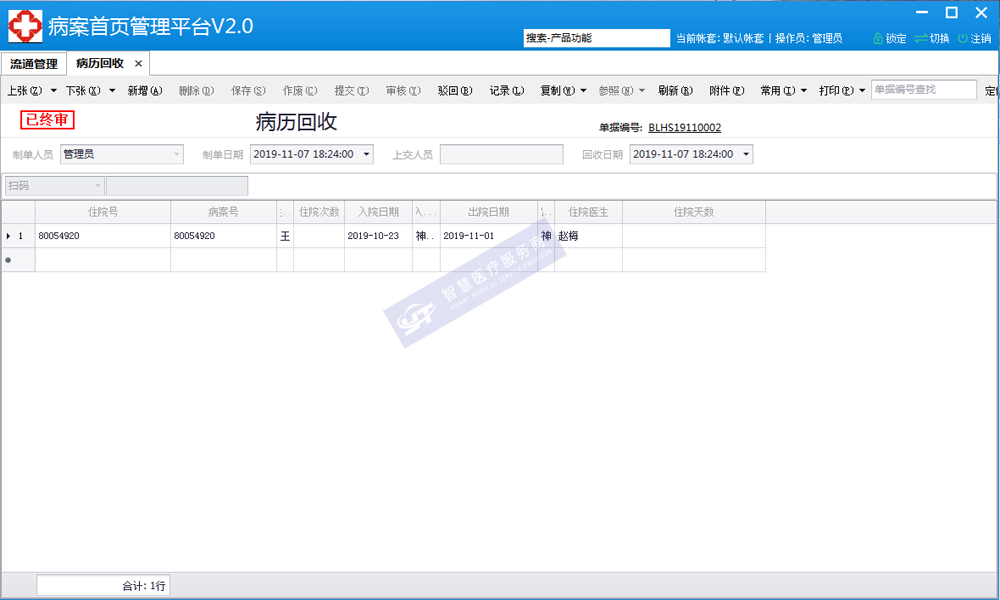Click the 驳回 toolbar button

pos(454,91)
